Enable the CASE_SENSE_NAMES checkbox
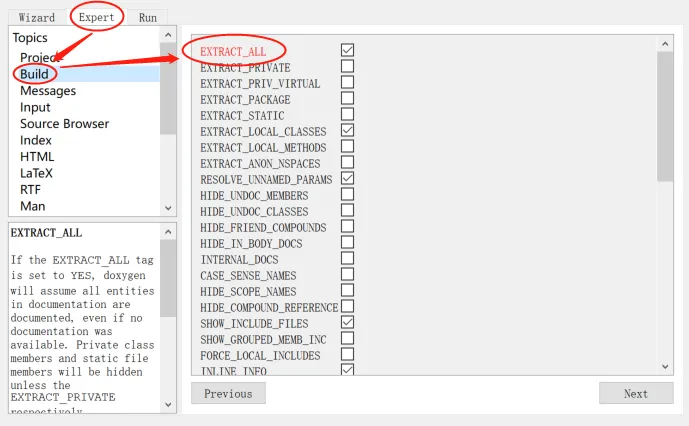689x426 pixels. 347,274
